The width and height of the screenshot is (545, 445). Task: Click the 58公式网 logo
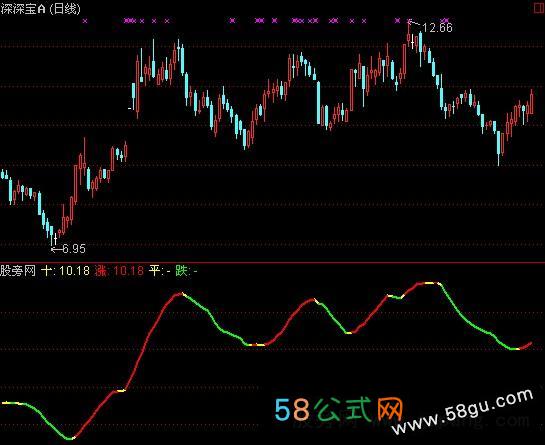click(x=339, y=410)
